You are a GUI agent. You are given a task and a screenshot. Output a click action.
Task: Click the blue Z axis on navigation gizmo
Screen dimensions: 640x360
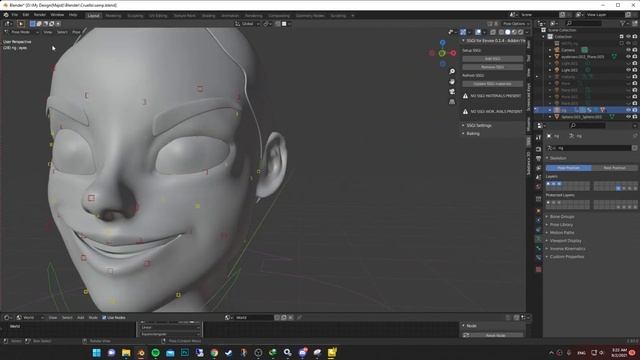point(442,42)
